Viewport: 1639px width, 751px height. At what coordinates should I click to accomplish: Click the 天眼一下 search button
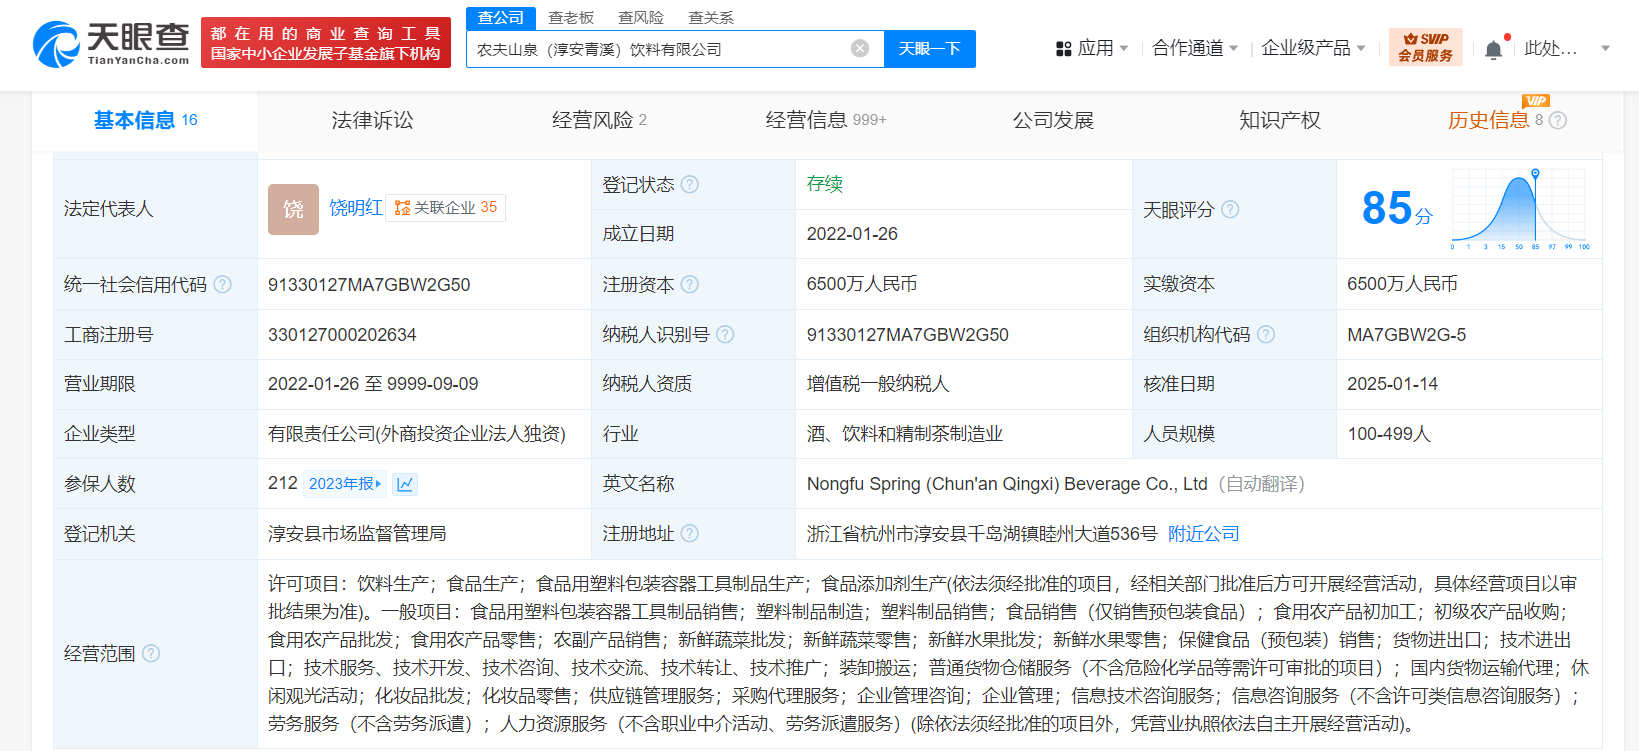[x=929, y=49]
